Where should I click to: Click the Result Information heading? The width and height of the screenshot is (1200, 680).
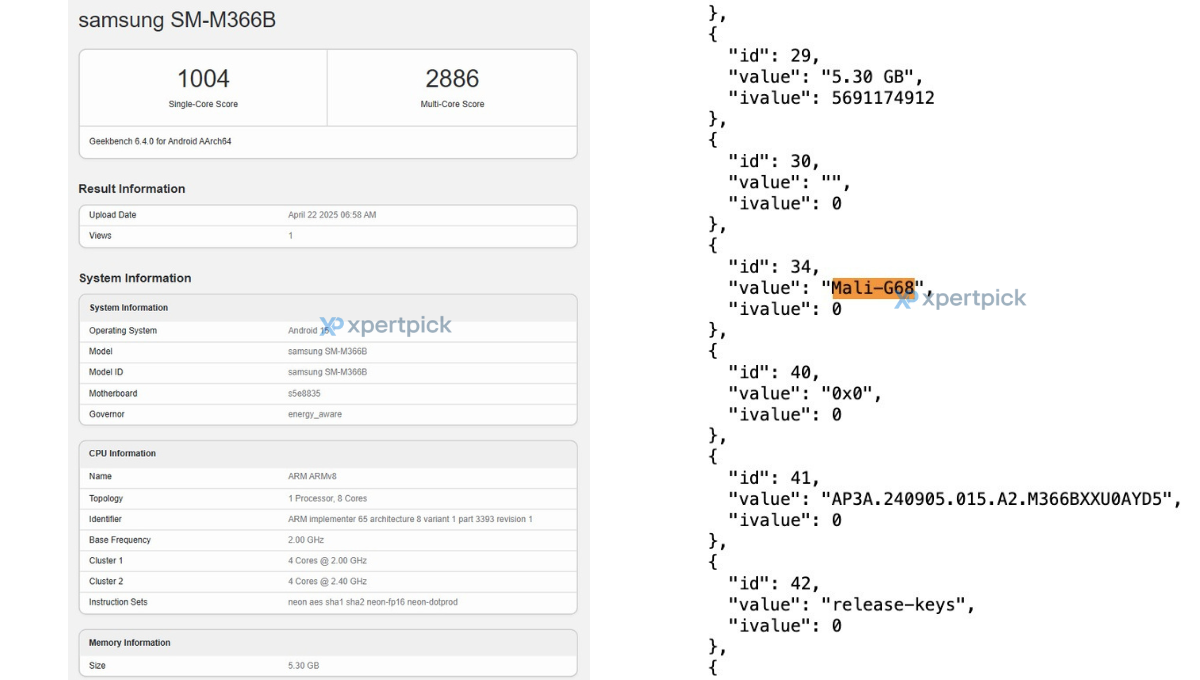(x=132, y=189)
